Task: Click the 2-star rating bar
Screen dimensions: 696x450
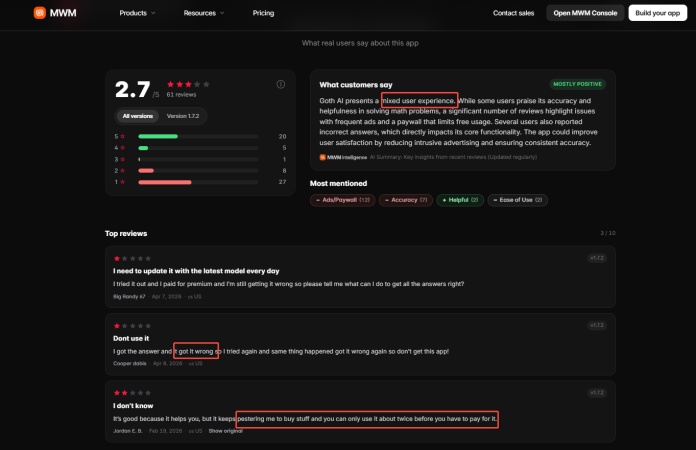Action: [198, 170]
